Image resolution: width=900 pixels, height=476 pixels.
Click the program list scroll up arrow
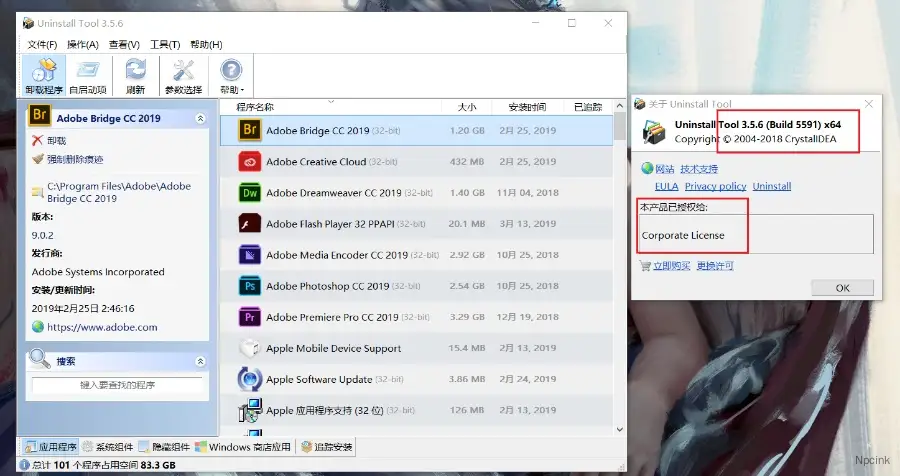point(620,106)
